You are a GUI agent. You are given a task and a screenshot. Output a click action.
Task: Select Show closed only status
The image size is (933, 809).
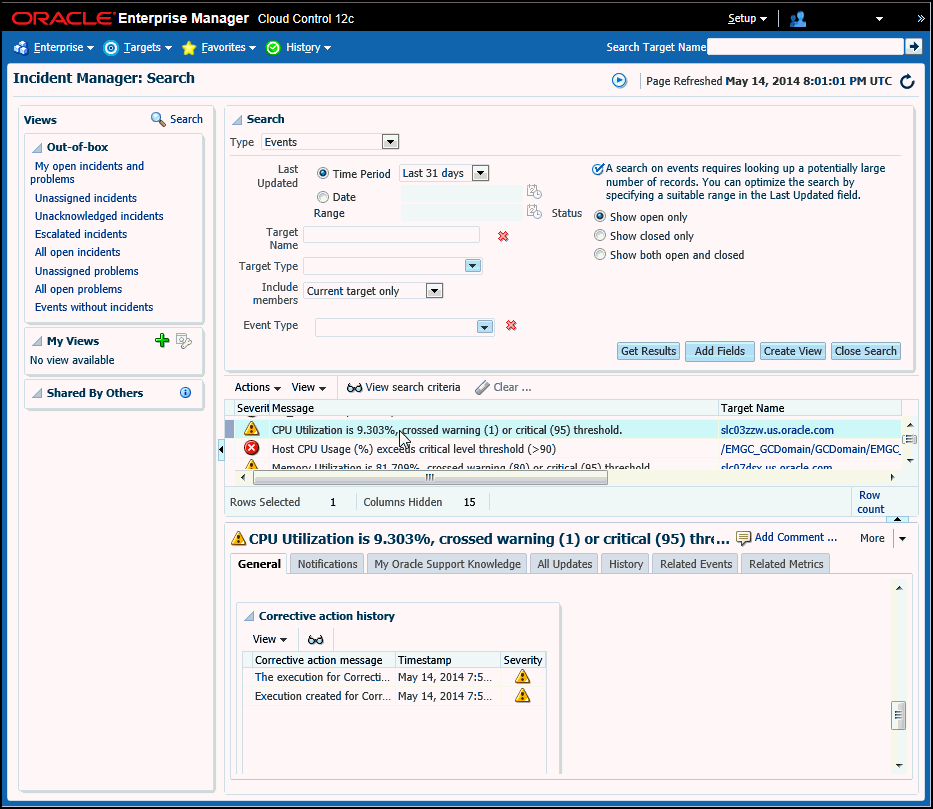click(600, 236)
